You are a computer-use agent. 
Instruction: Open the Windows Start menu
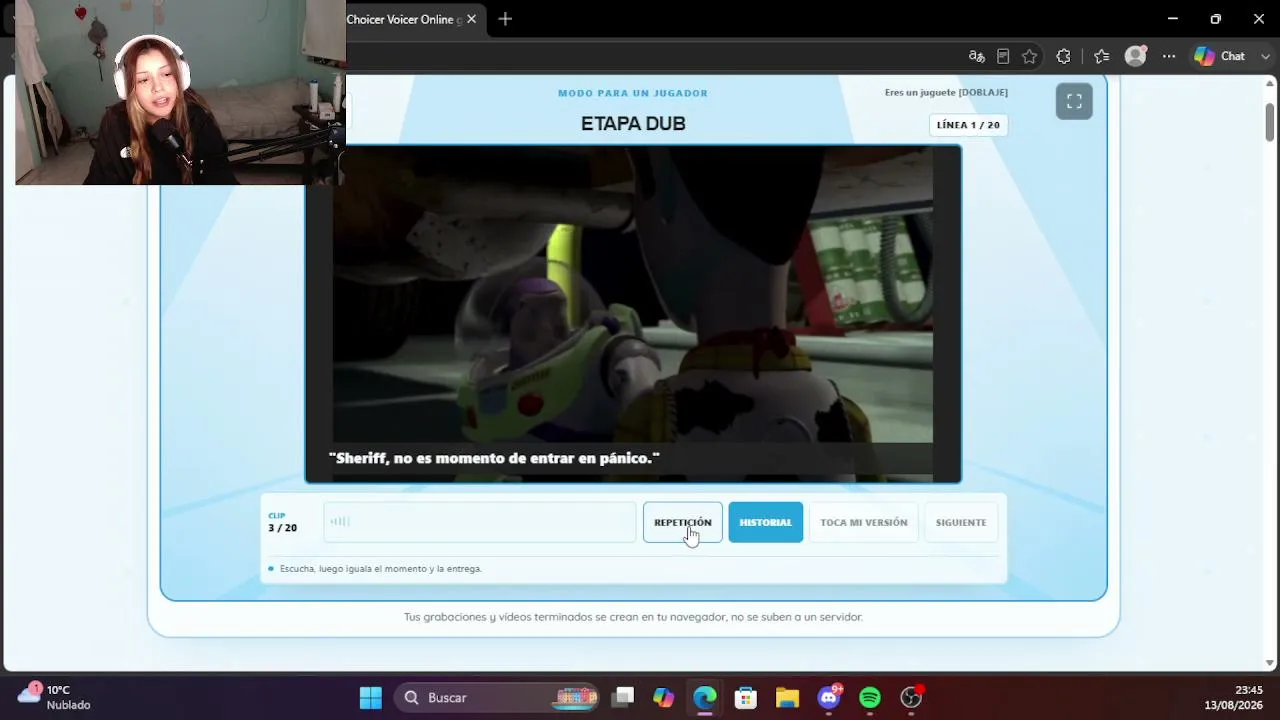(371, 698)
